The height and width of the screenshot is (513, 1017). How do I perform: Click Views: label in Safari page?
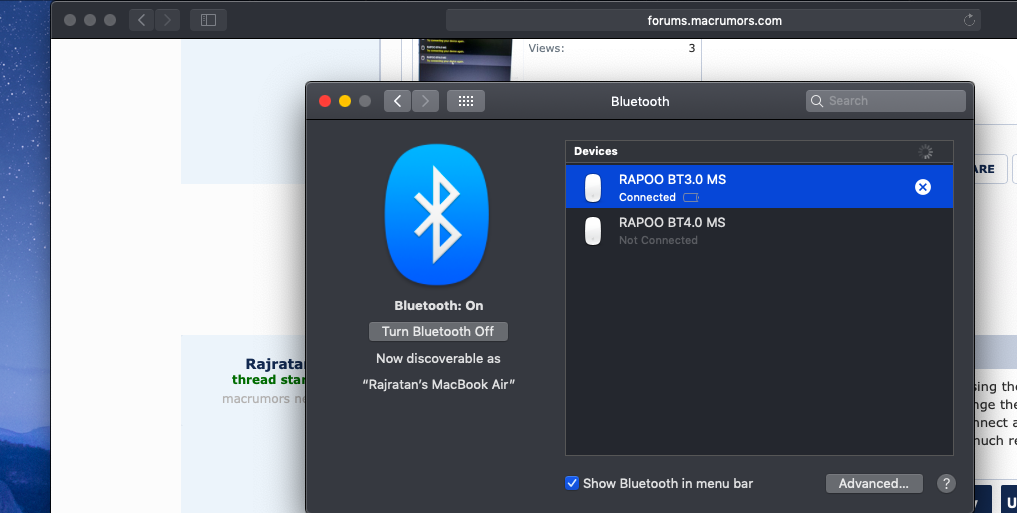546,48
